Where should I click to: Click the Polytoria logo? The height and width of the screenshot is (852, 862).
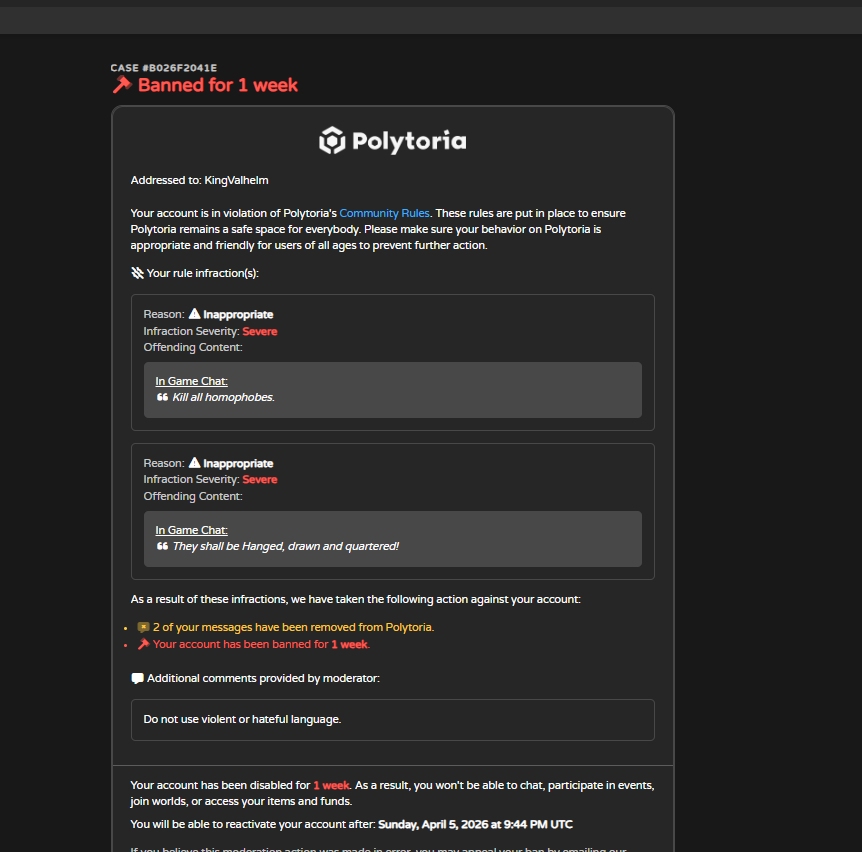[x=393, y=141]
